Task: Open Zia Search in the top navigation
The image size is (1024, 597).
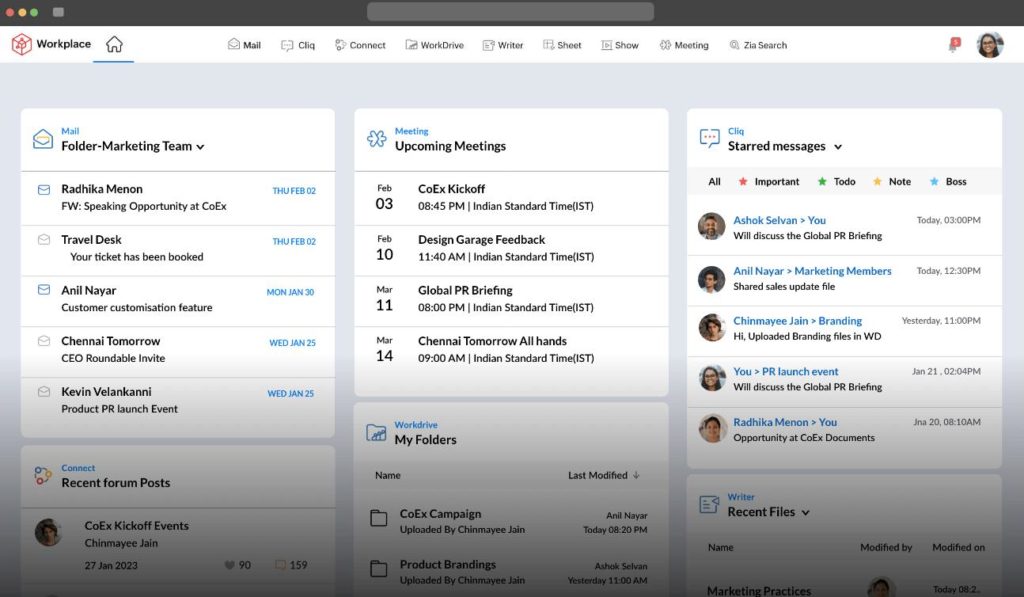Action: pos(758,45)
